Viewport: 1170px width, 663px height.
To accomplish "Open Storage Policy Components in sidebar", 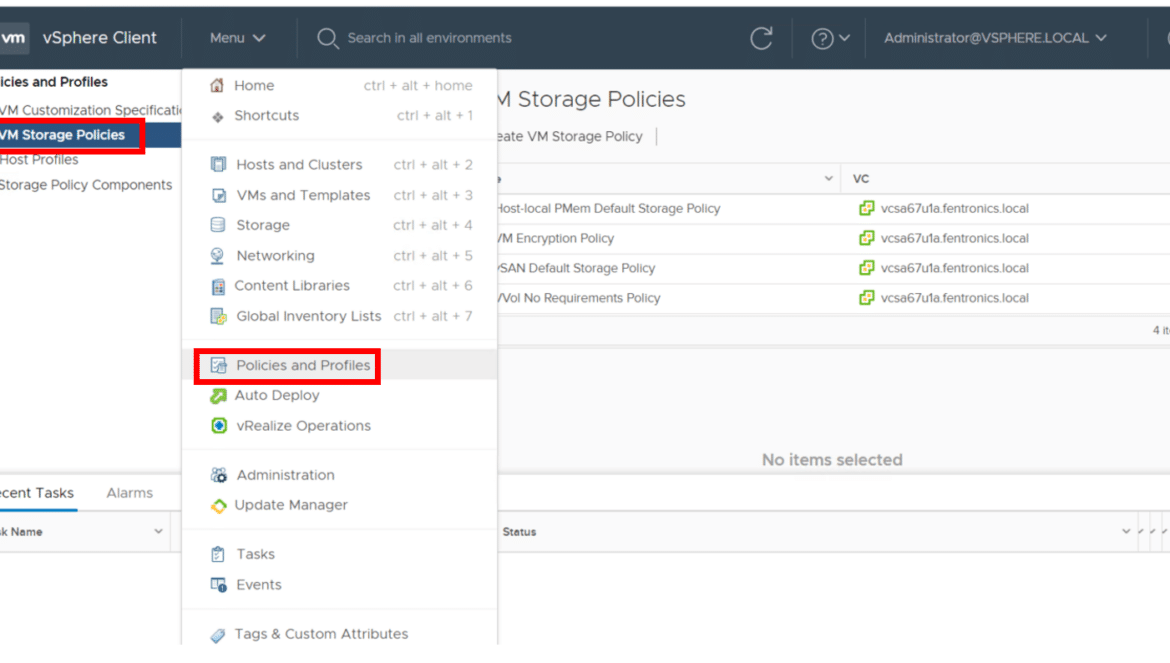I will [x=86, y=185].
